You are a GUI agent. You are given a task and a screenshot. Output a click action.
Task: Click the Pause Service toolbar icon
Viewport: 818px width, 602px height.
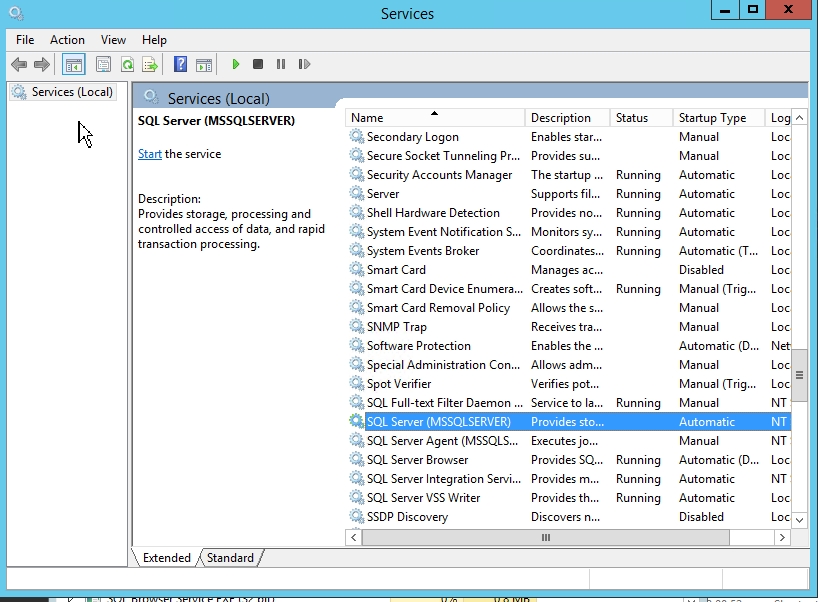tap(281, 64)
